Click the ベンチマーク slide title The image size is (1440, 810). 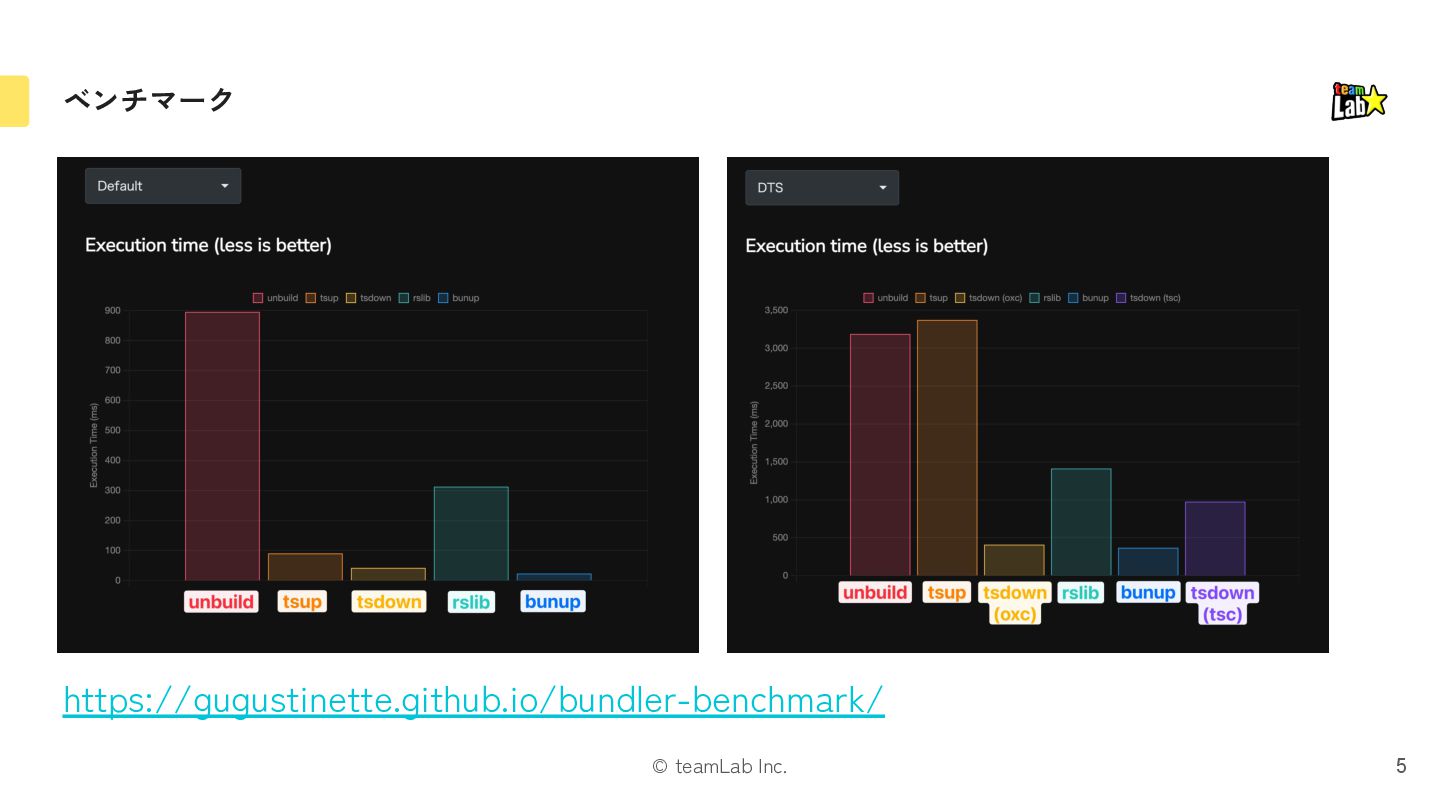pyautogui.click(x=149, y=100)
